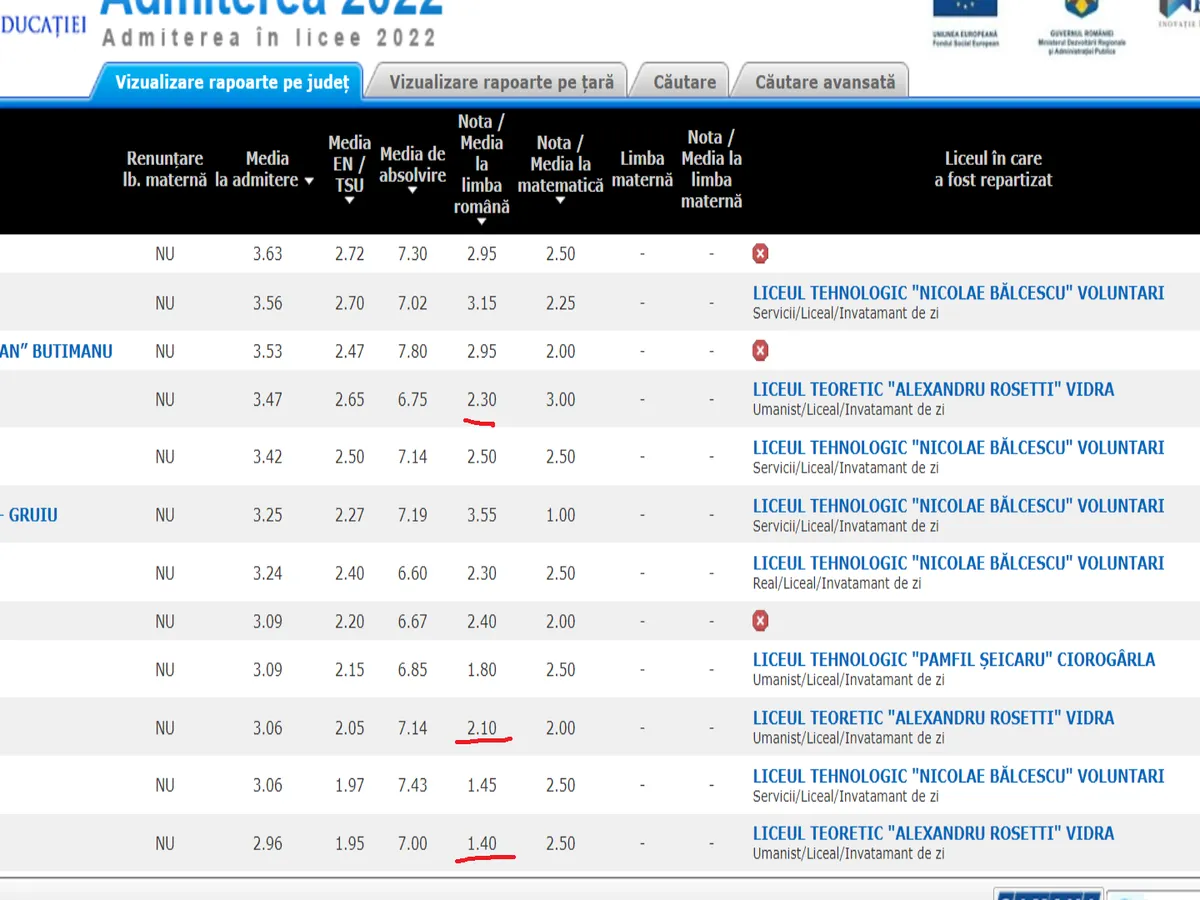
Task: Sort by Media EN / TSU arrow
Action: tap(349, 201)
